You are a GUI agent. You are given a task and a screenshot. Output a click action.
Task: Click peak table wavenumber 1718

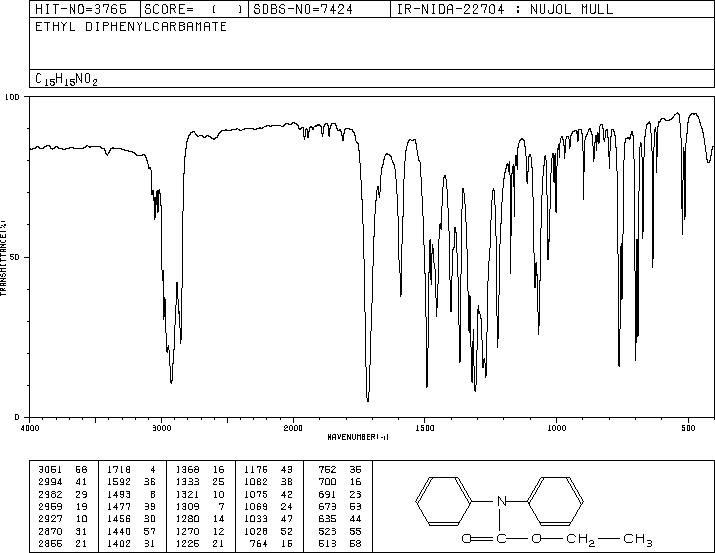[119, 470]
